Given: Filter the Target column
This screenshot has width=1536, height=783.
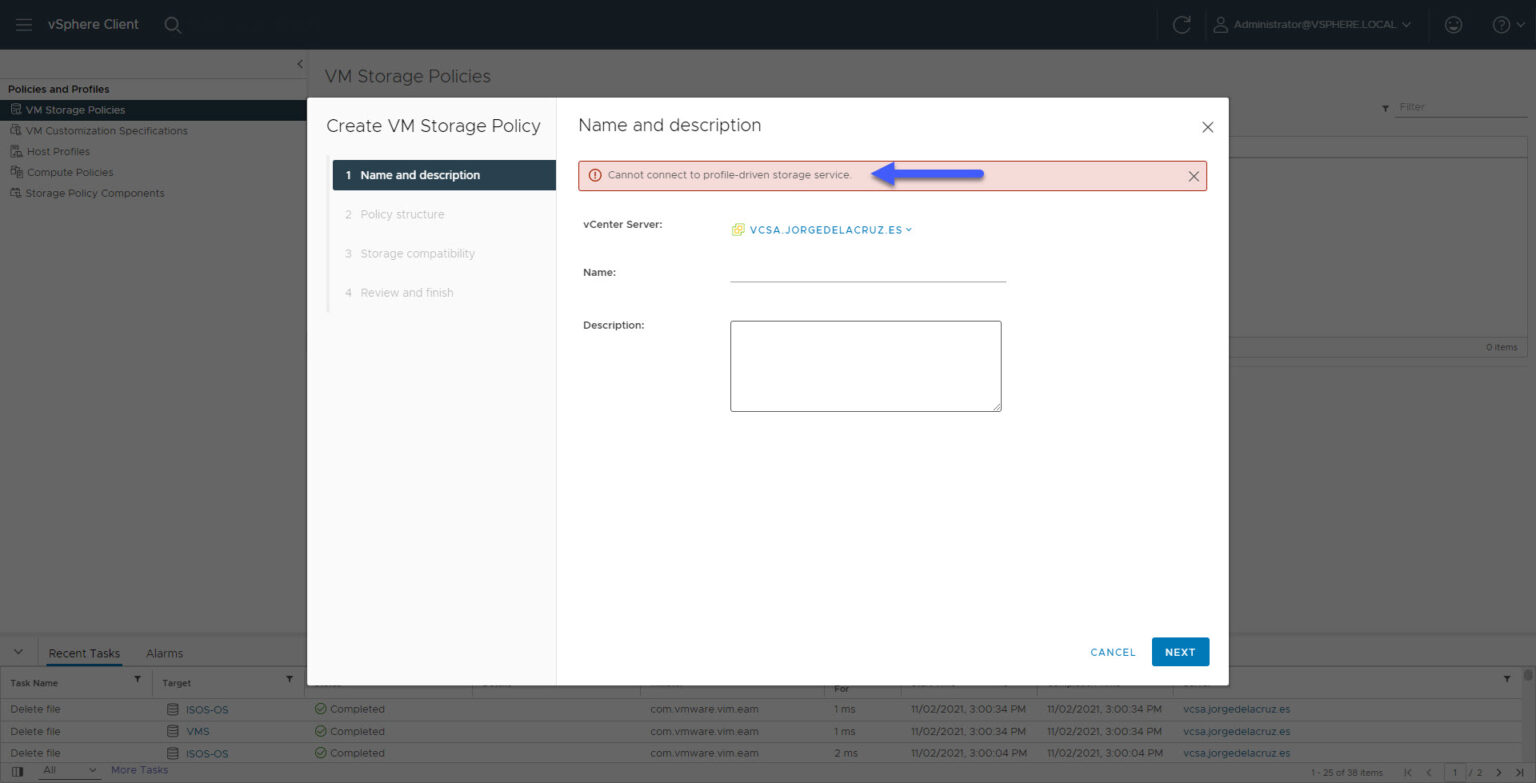Looking at the screenshot, I should 290,682.
